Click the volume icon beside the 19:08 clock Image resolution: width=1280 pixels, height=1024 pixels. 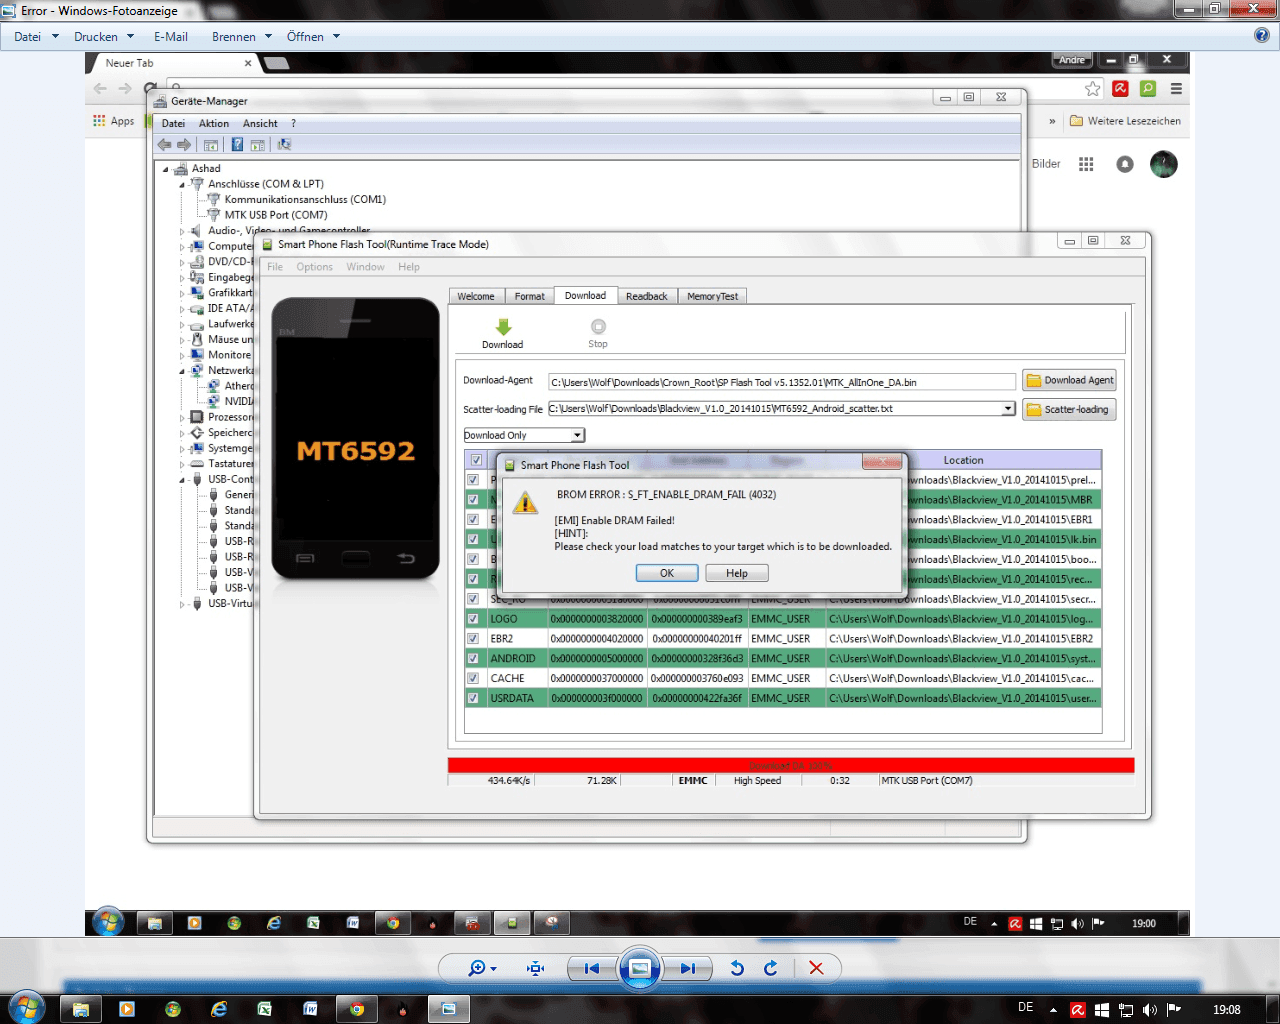coord(1150,1010)
